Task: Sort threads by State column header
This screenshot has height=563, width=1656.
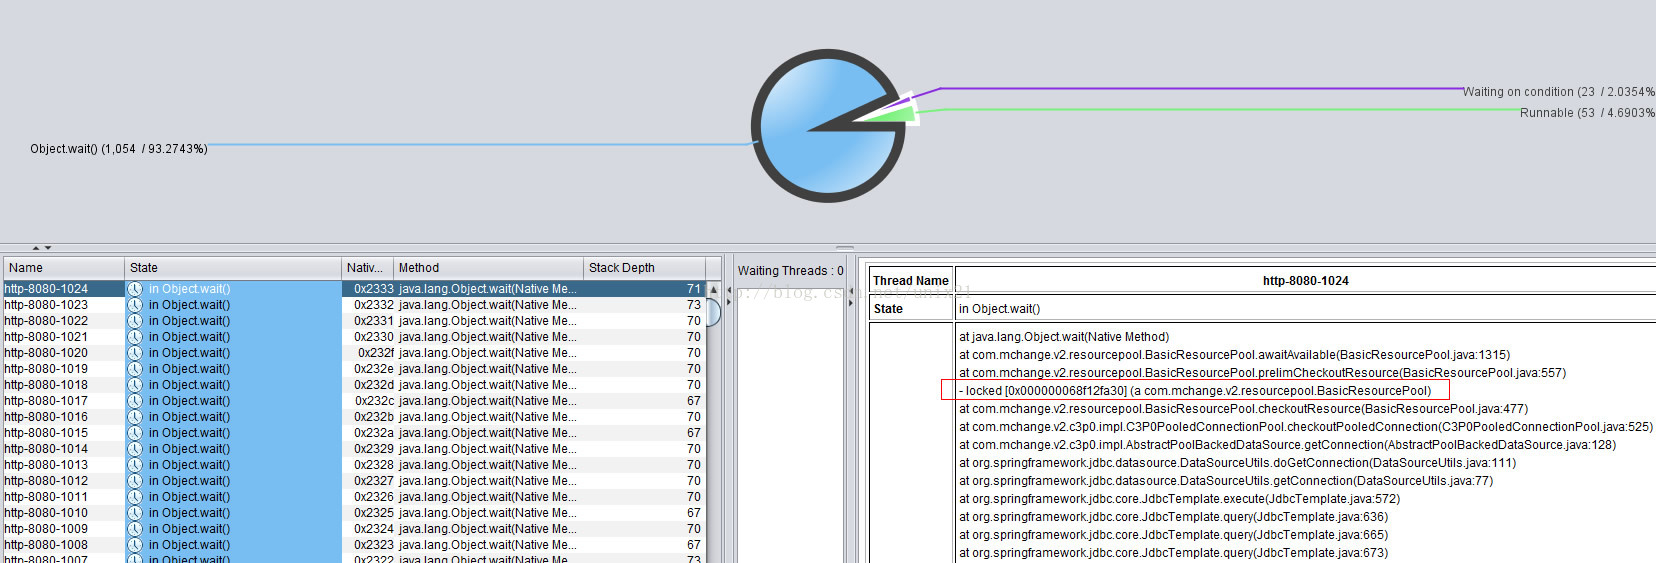Action: point(233,268)
